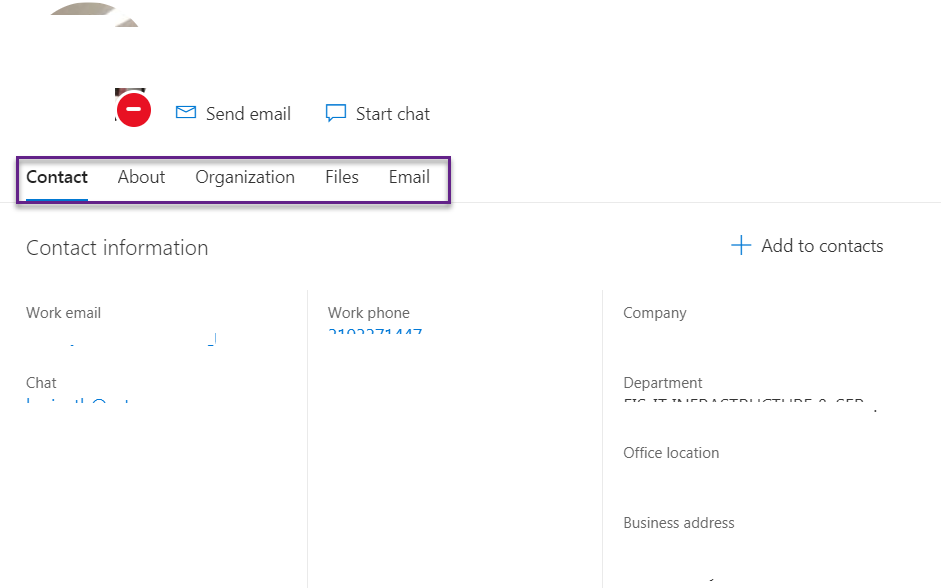Open the Chat address link
Viewport: 941px width, 588px height.
(x=78, y=403)
